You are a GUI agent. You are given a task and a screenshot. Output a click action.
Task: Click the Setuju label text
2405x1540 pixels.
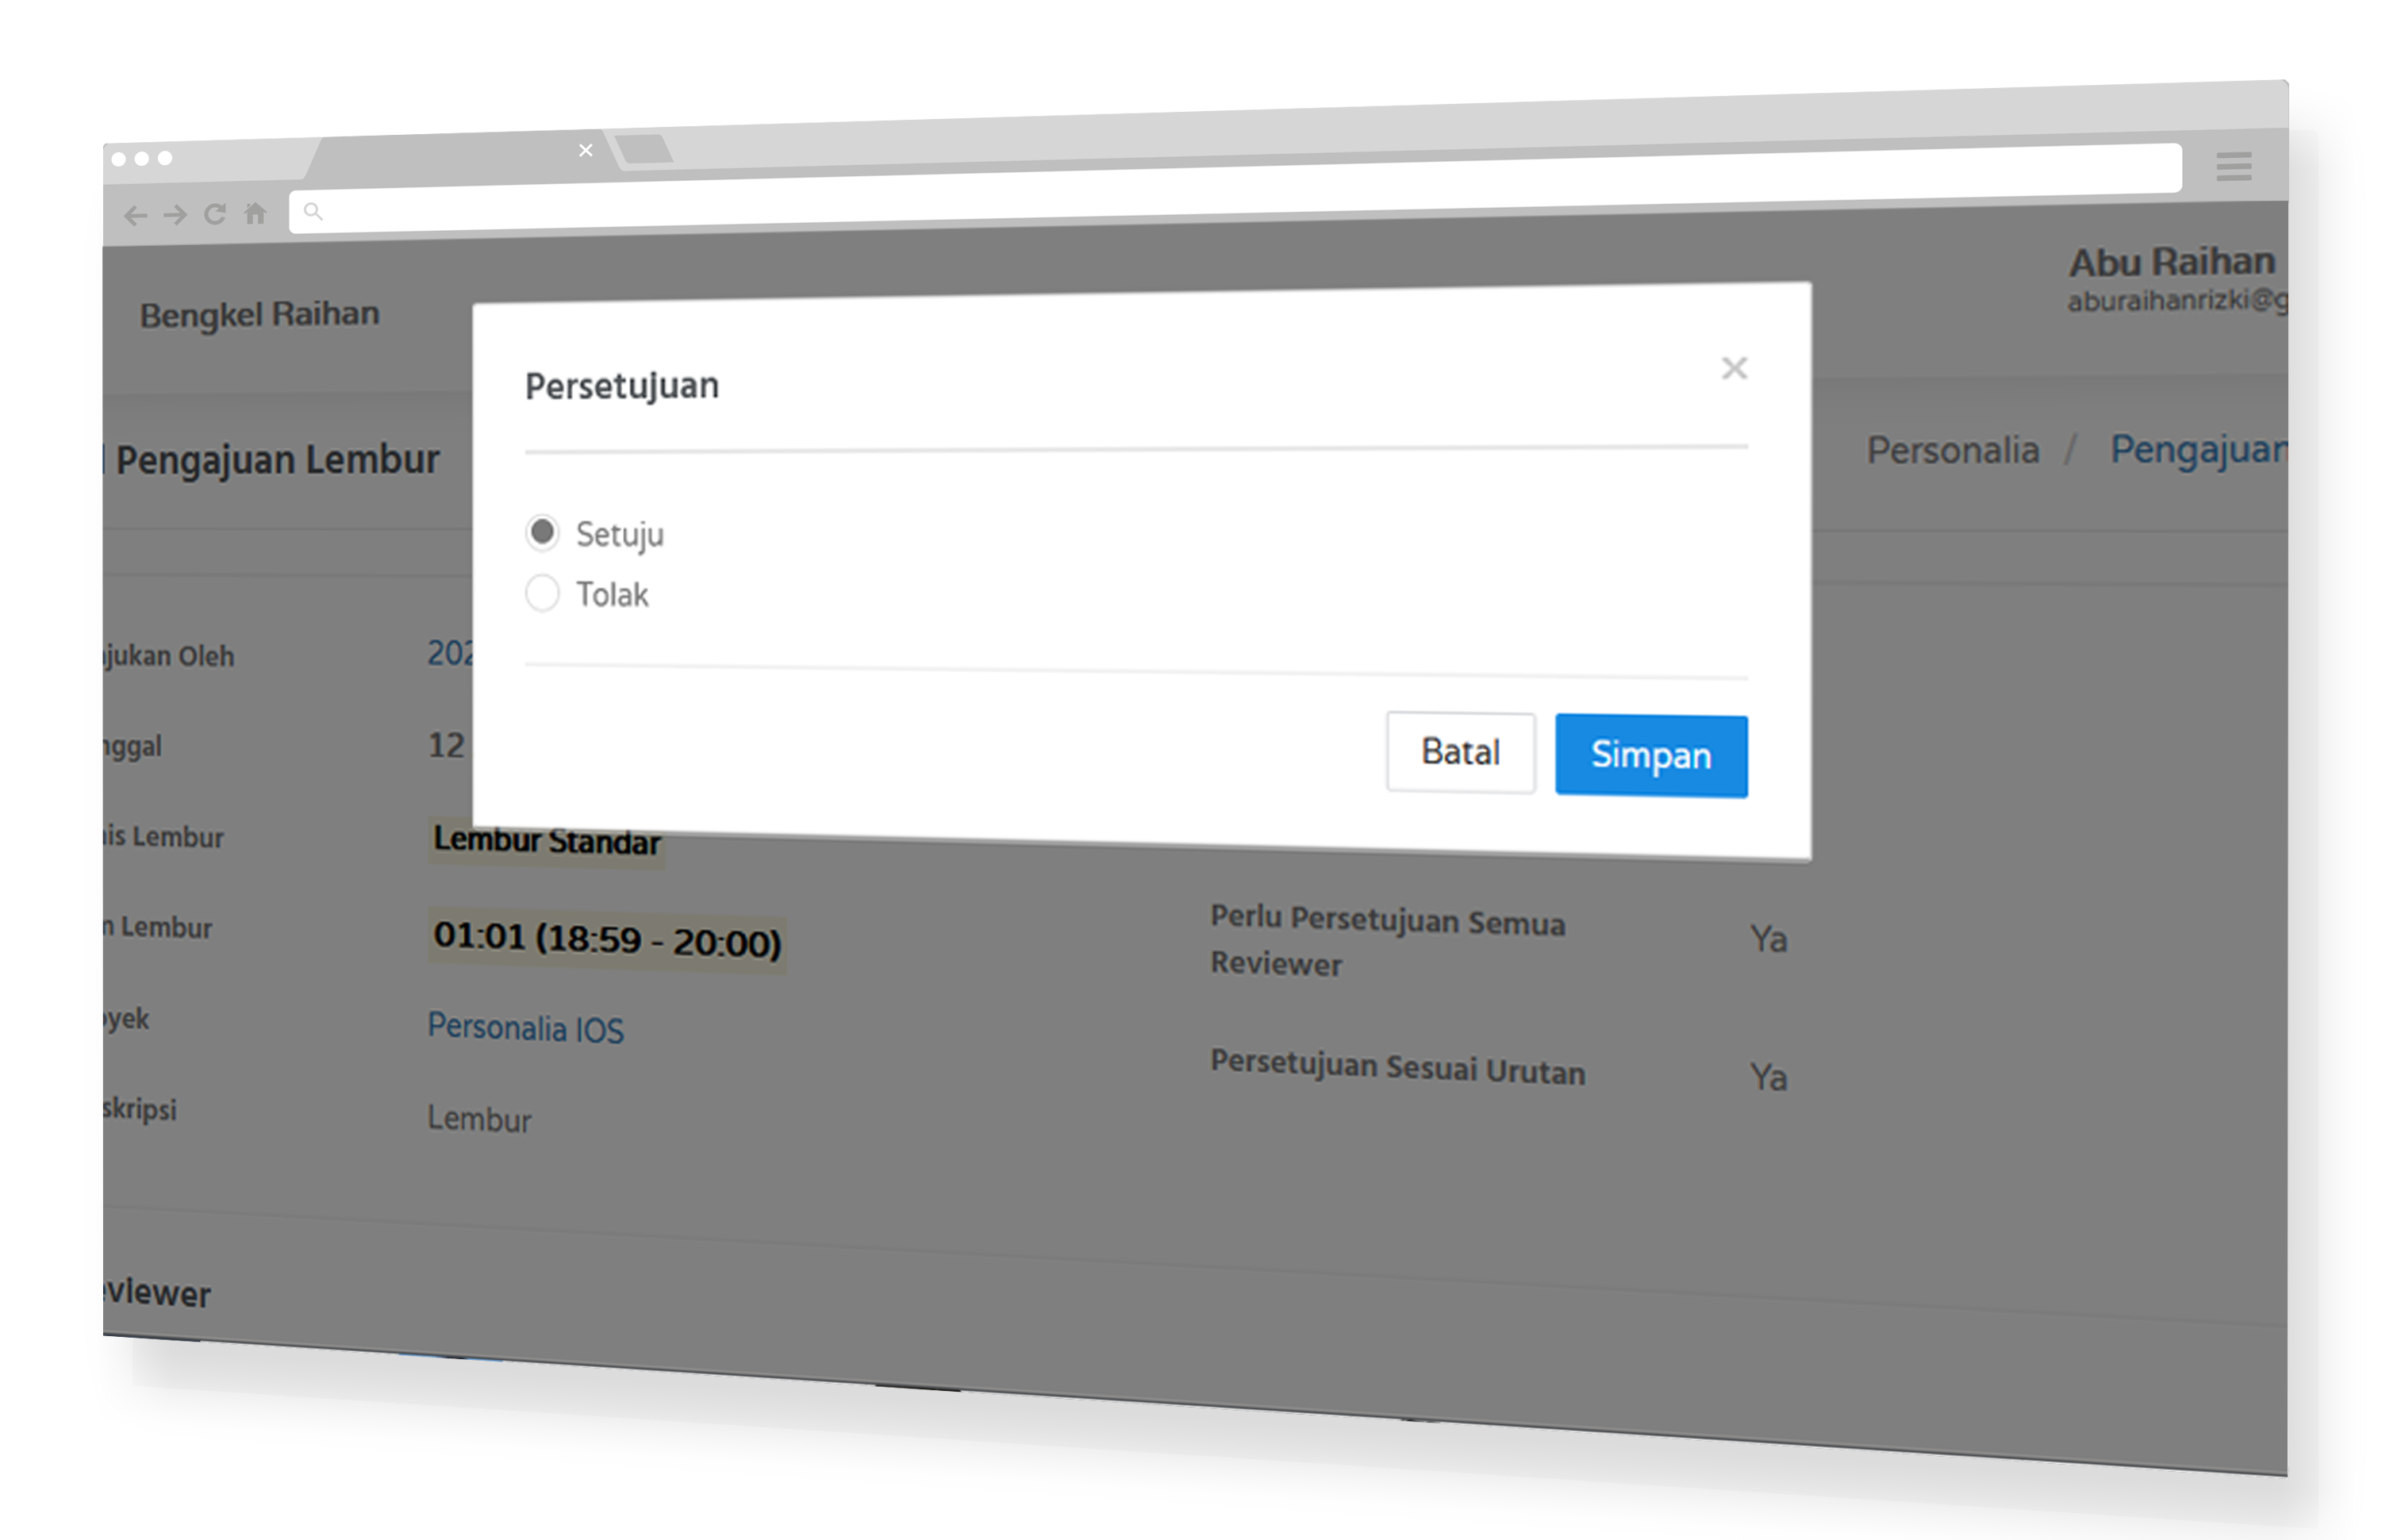[x=619, y=535]
